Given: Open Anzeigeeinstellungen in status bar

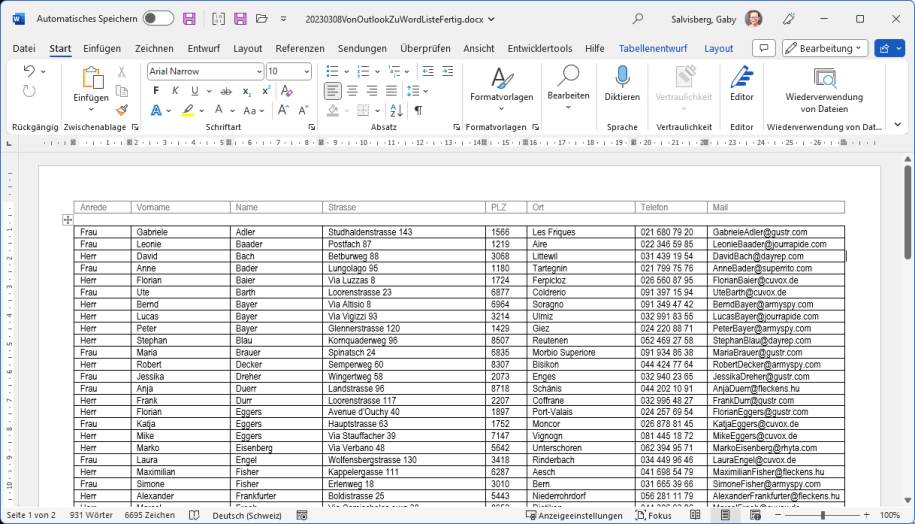Looking at the screenshot, I should pyautogui.click(x=573, y=515).
